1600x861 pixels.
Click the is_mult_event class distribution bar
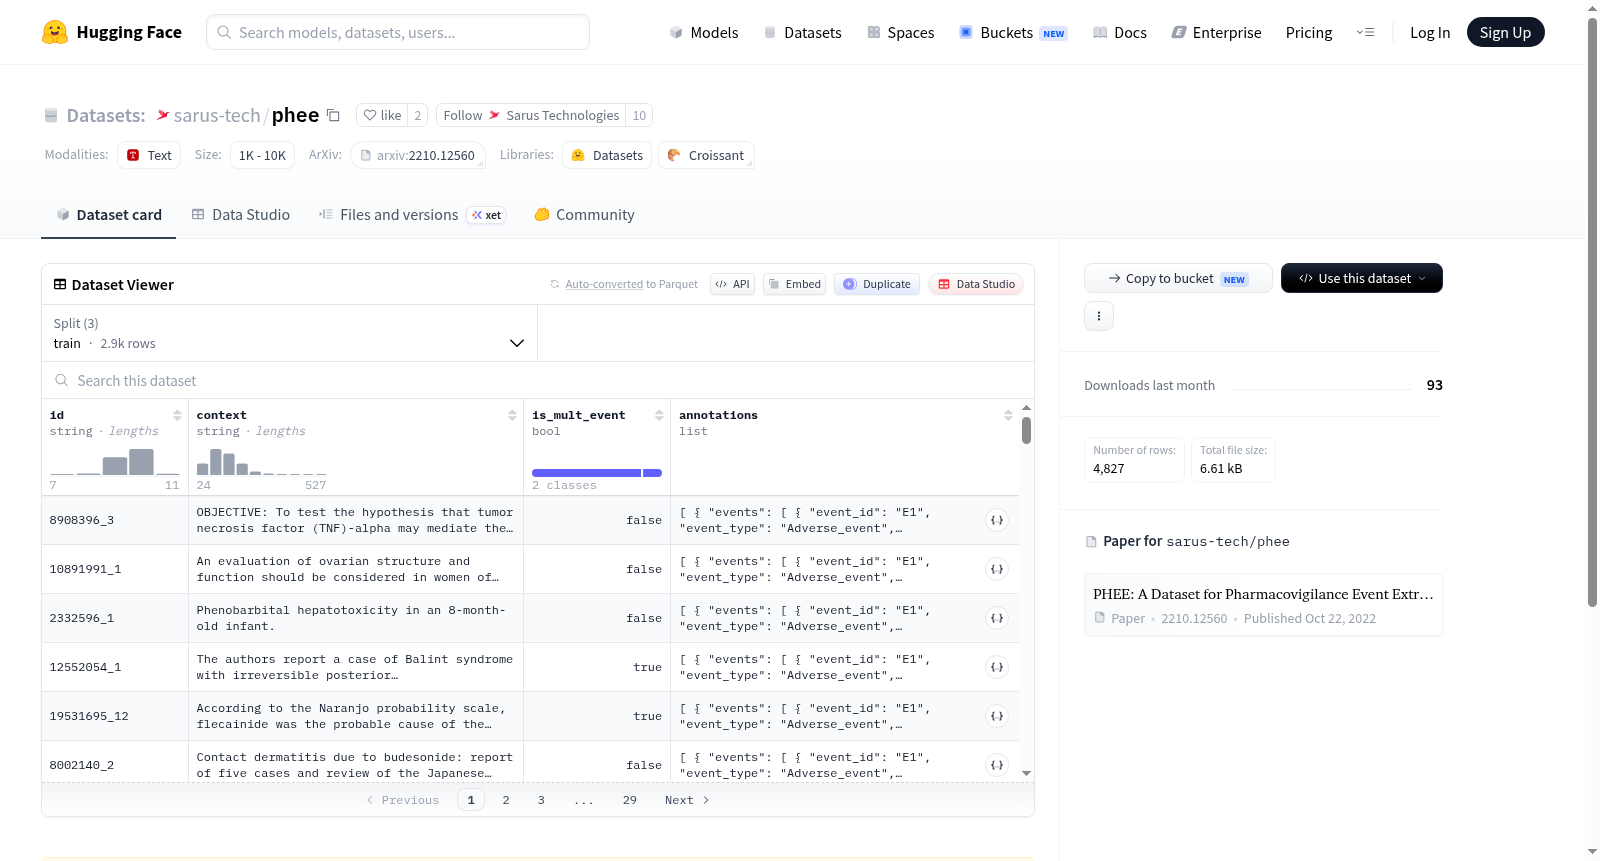pyautogui.click(x=597, y=473)
